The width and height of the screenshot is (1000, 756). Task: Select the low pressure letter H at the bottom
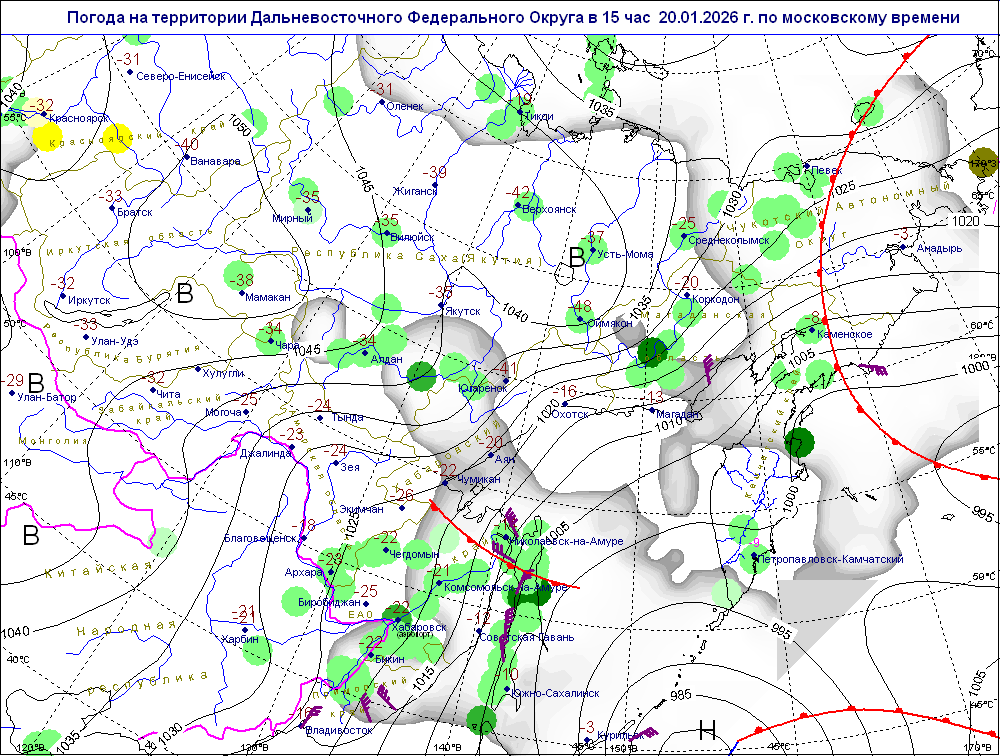pyautogui.click(x=708, y=731)
